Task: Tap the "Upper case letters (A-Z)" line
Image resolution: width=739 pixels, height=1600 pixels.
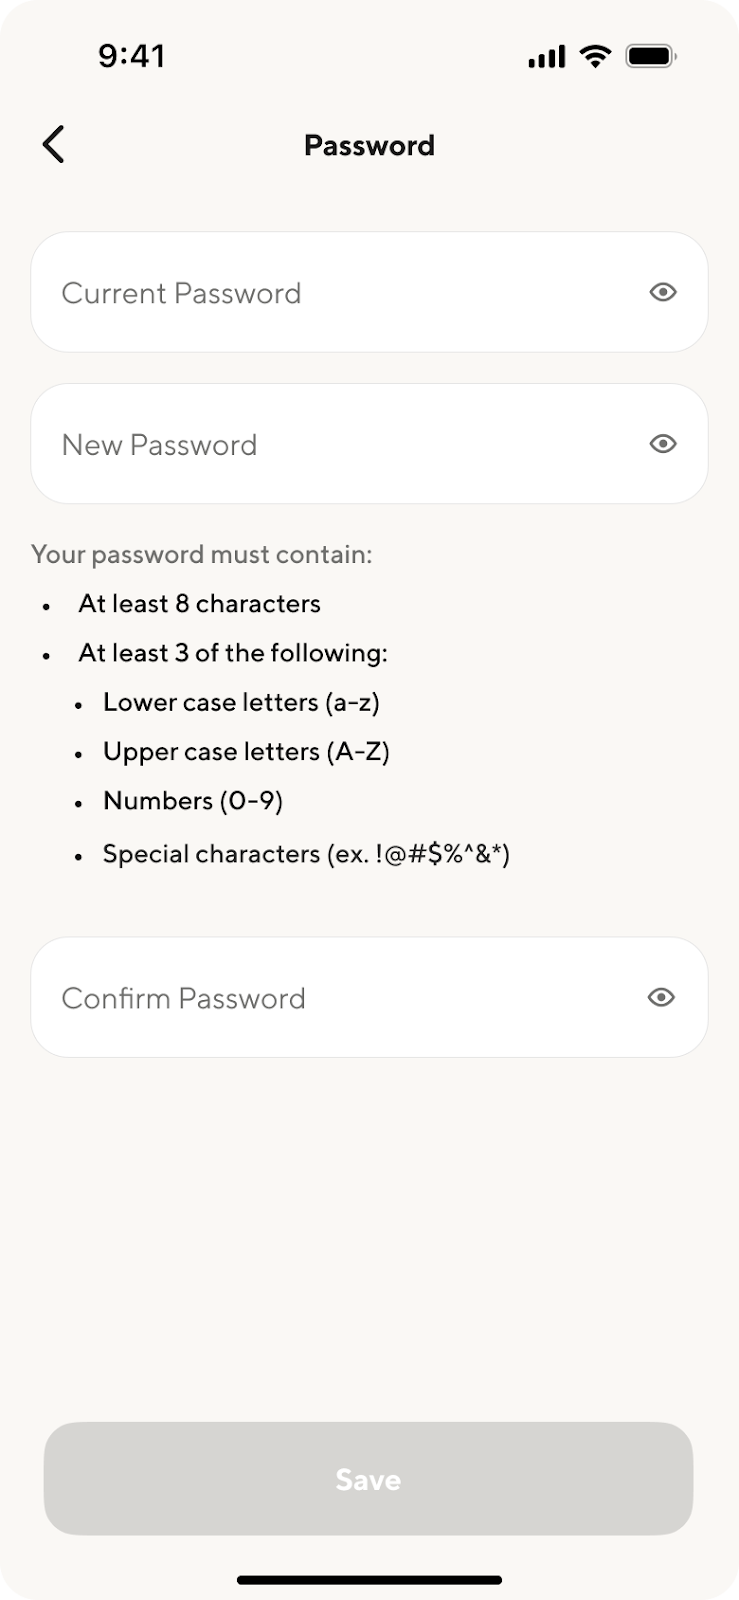Action: click(x=246, y=751)
